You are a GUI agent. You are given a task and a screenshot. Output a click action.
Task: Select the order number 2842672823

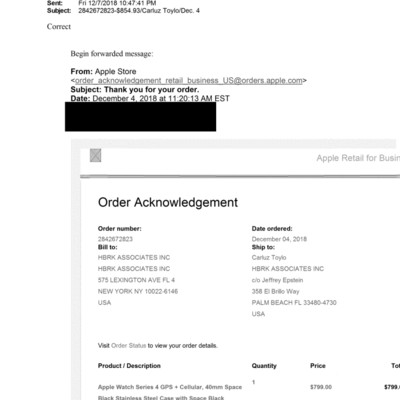tap(115, 239)
